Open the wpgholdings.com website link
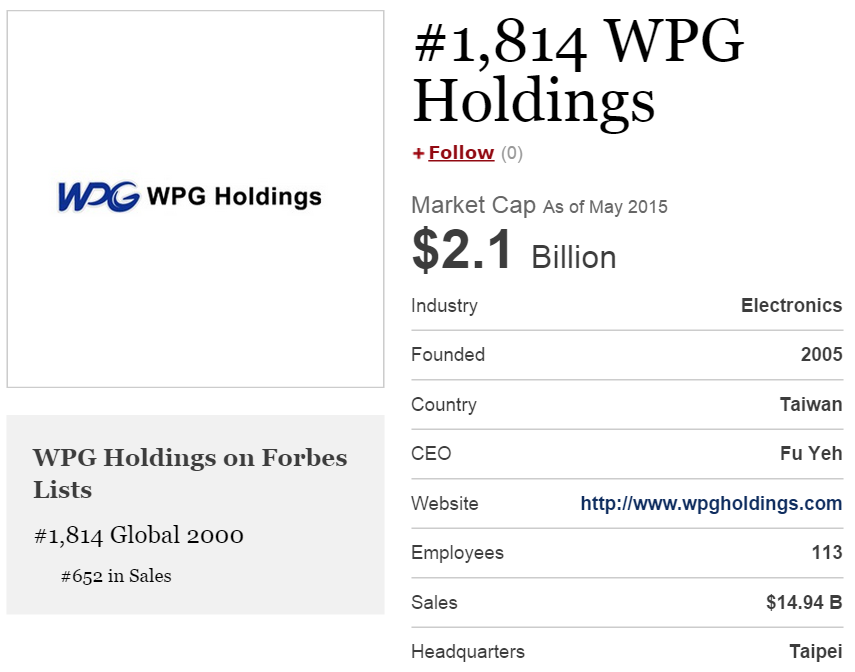Image resolution: width=855 pixels, height=672 pixels. pyautogui.click(x=711, y=504)
